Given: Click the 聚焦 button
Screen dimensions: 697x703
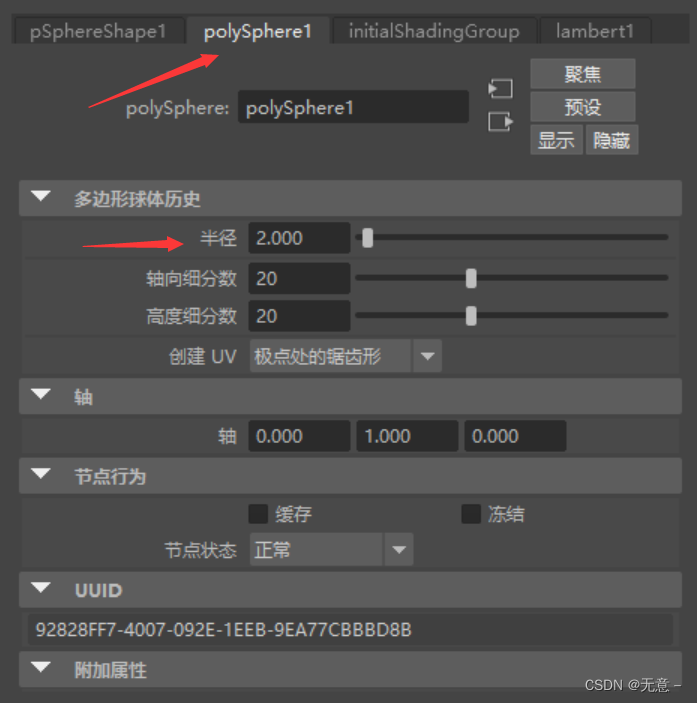Looking at the screenshot, I should tap(583, 74).
